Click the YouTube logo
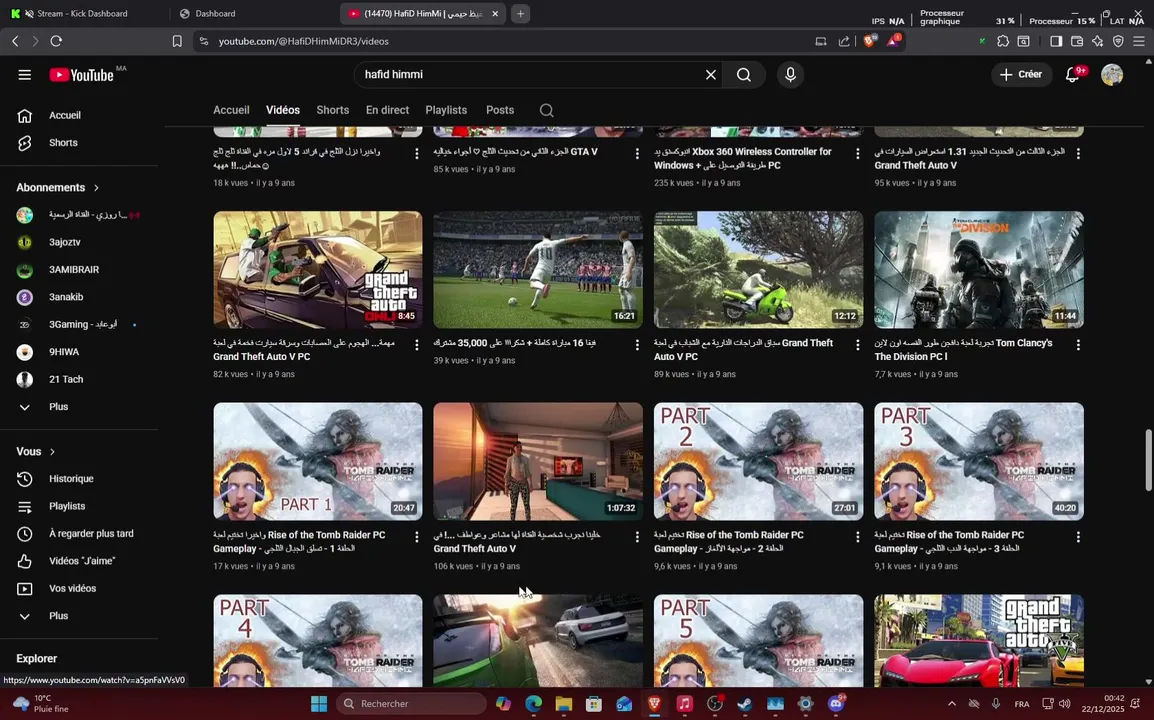The width and height of the screenshot is (1154, 720). [82, 74]
